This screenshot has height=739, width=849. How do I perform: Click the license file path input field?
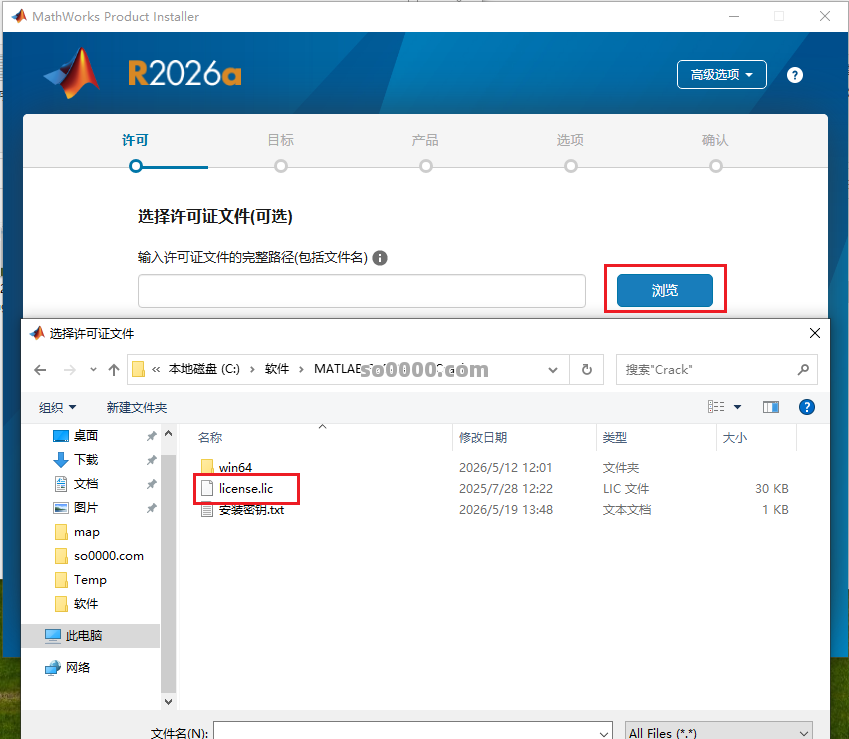tap(362, 291)
